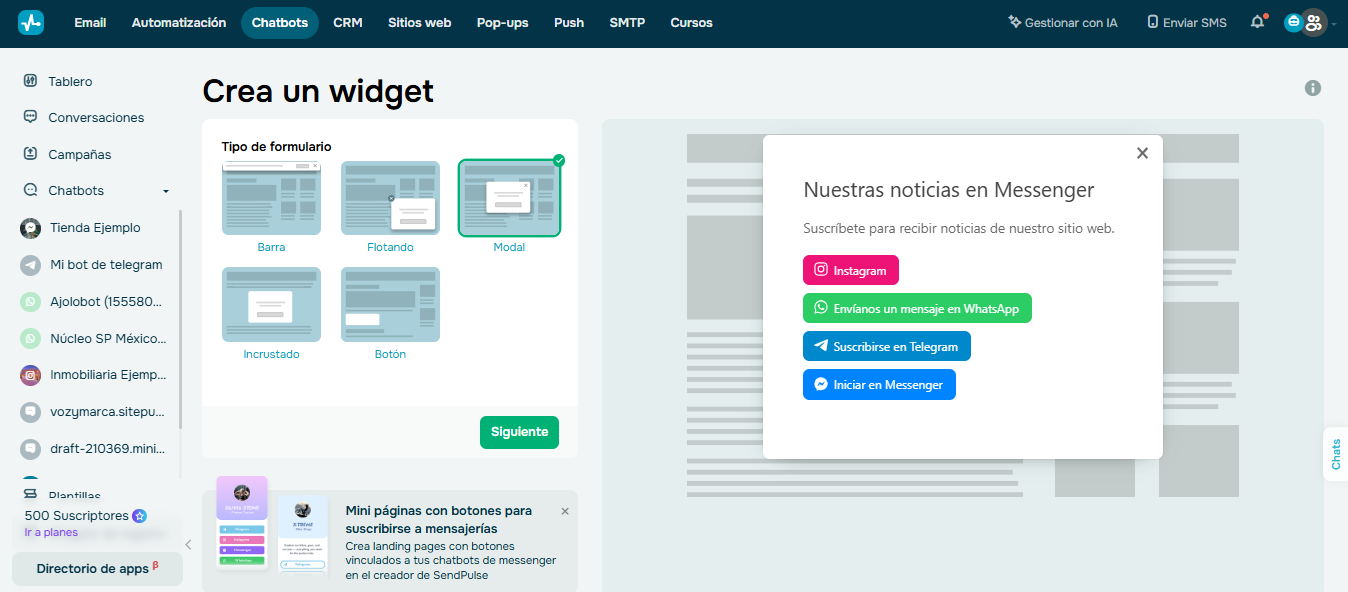Open the Push section
The height and width of the screenshot is (592, 1348).
coord(569,22)
